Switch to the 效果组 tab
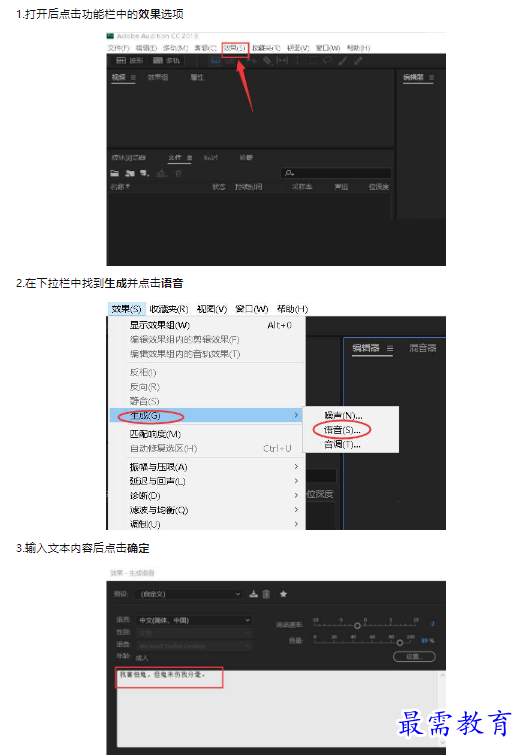 pyautogui.click(x=158, y=78)
